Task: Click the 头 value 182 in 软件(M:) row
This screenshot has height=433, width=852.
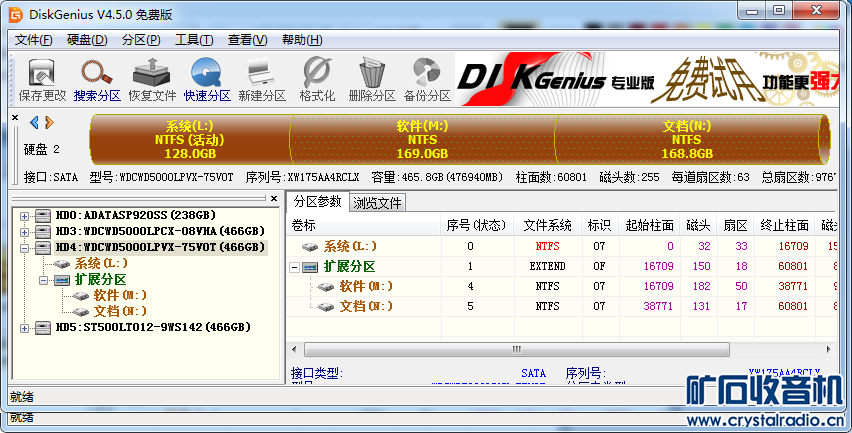Action: pyautogui.click(x=701, y=286)
